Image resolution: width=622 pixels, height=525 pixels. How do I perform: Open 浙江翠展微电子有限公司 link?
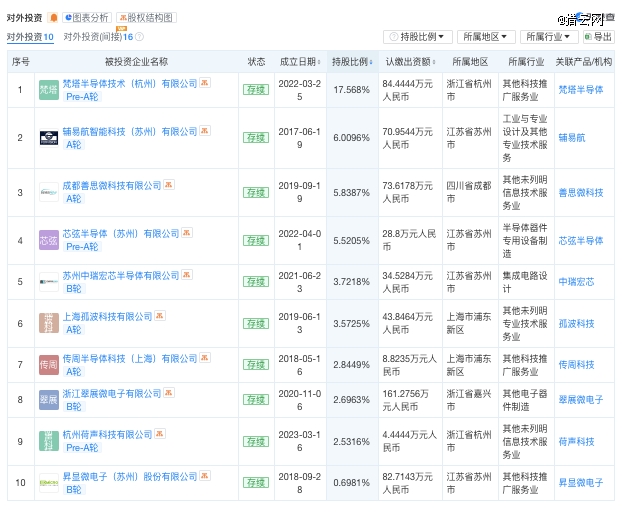[112, 394]
